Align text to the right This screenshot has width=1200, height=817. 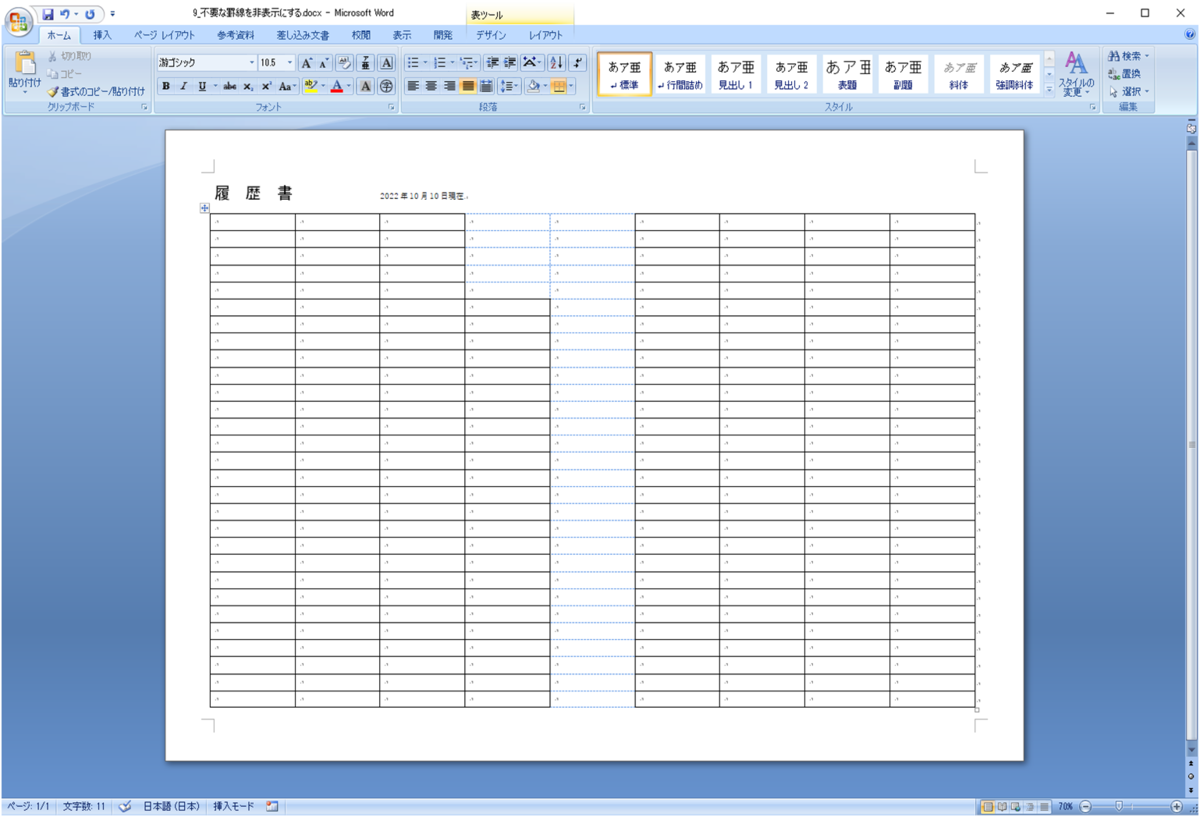pyautogui.click(x=449, y=86)
